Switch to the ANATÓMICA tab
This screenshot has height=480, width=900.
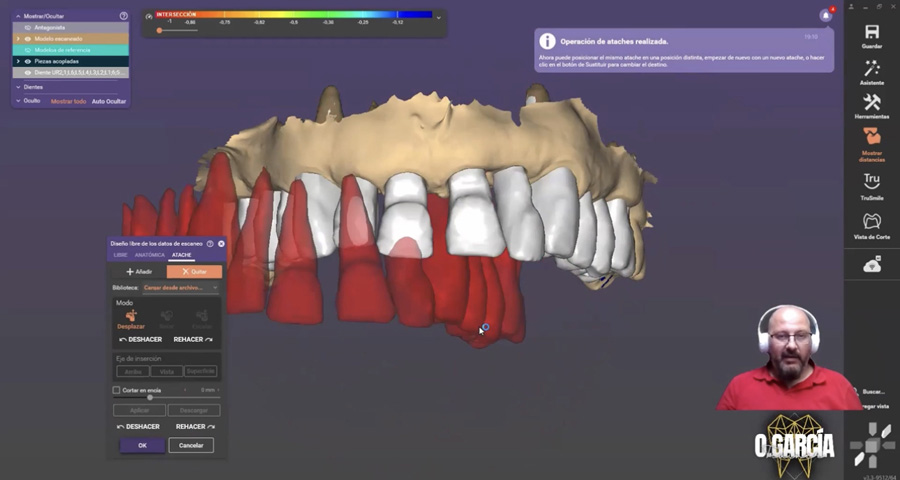click(150, 255)
